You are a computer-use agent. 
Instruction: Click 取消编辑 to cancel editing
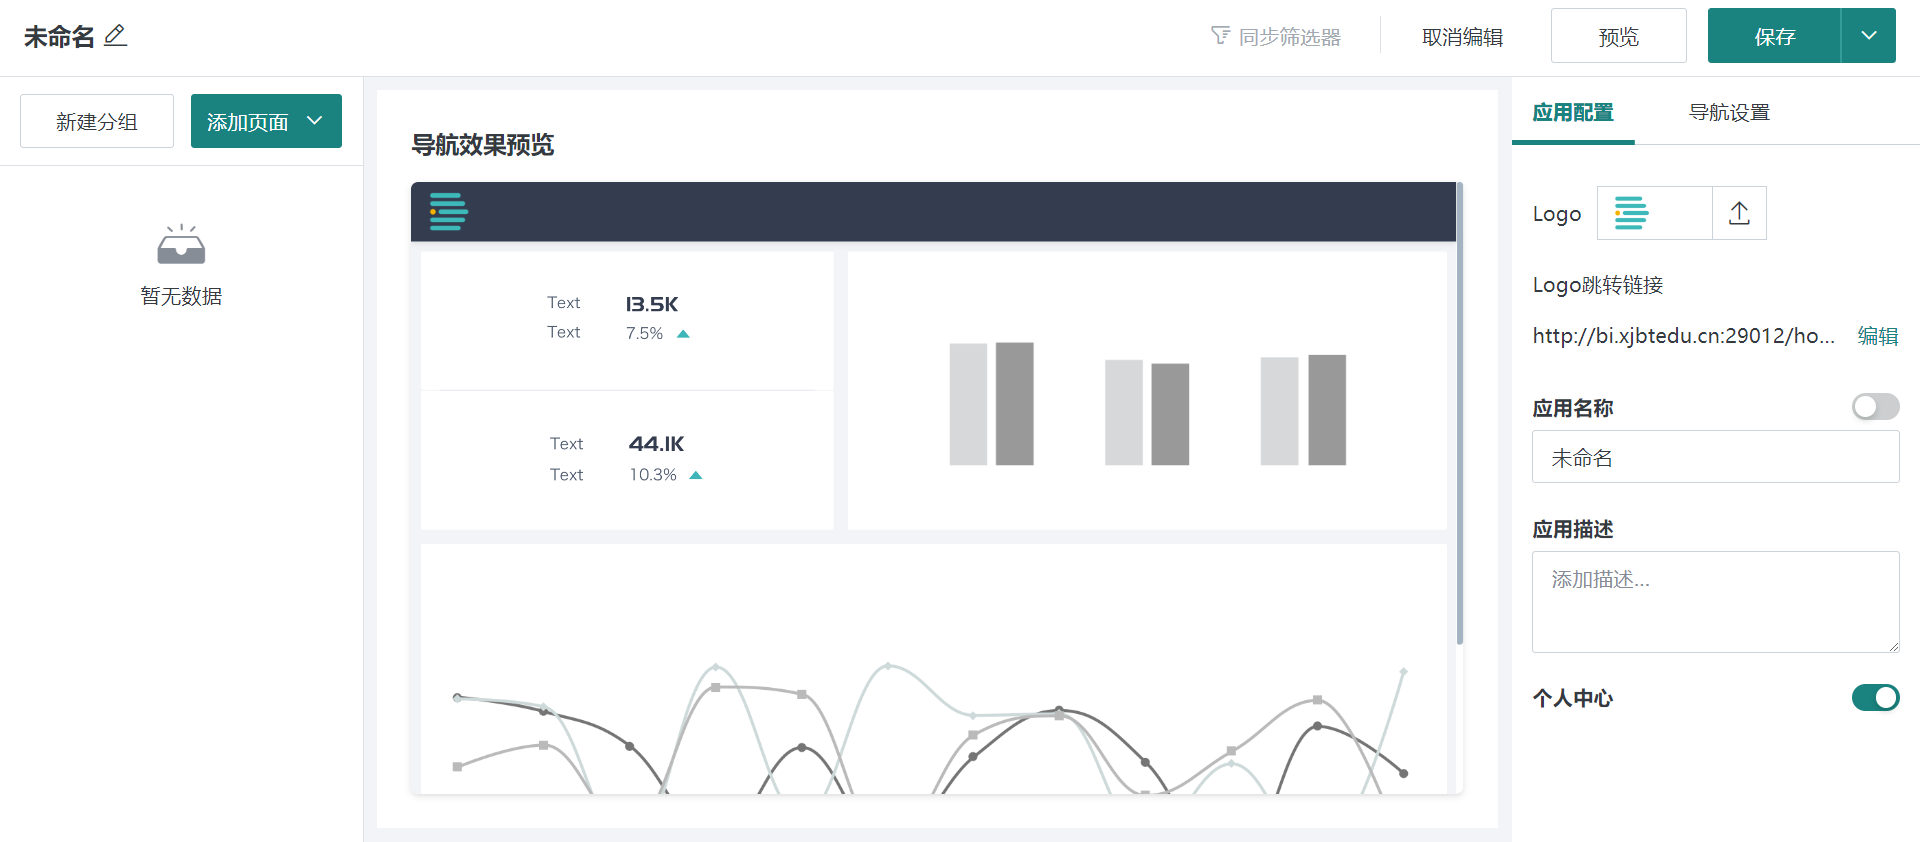coord(1462,37)
